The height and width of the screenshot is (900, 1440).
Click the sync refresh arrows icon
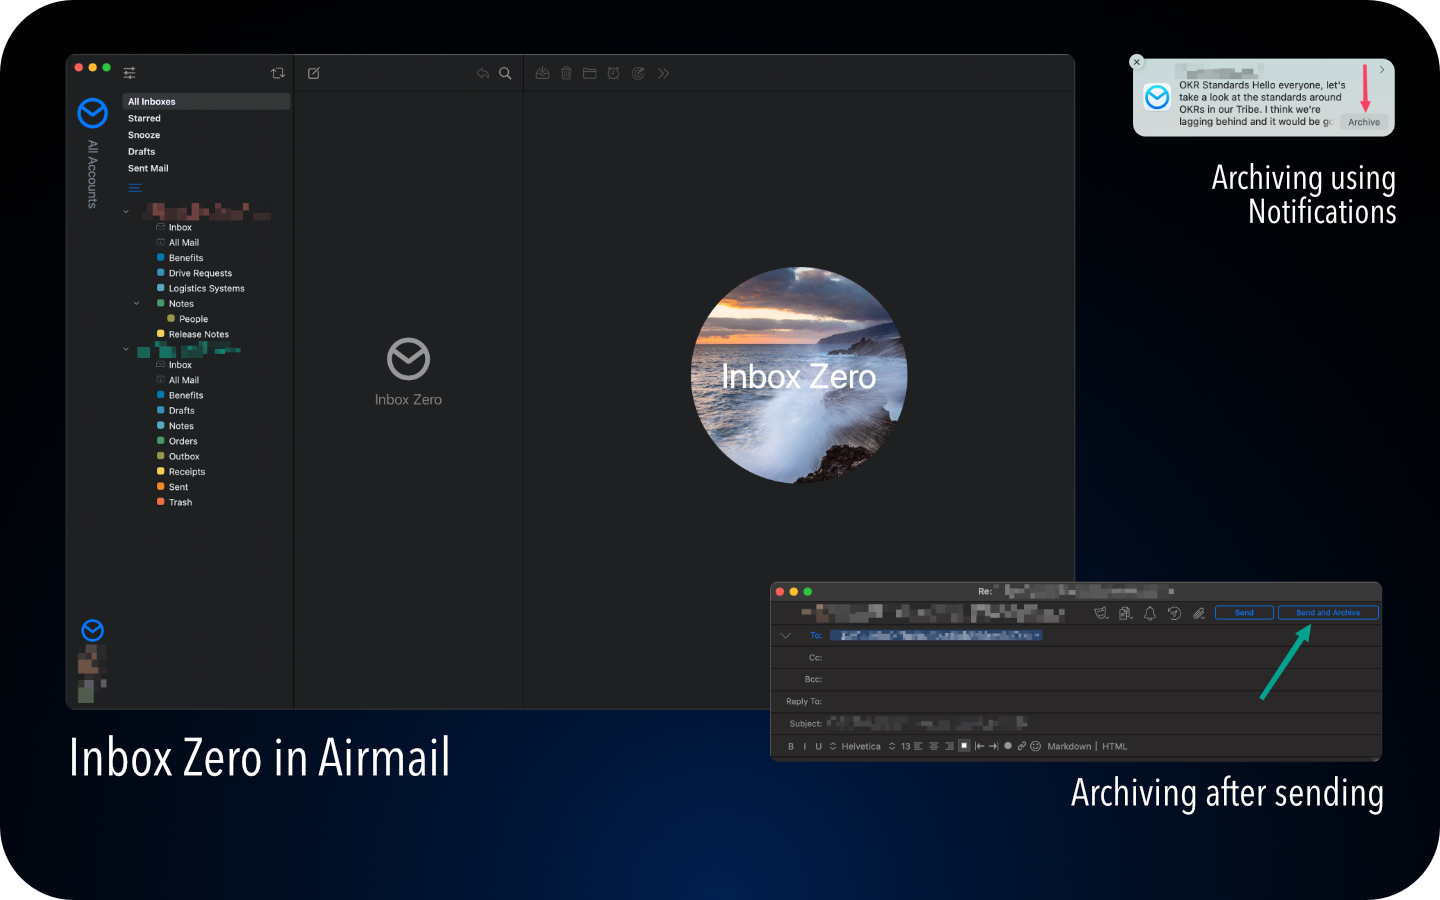(278, 73)
